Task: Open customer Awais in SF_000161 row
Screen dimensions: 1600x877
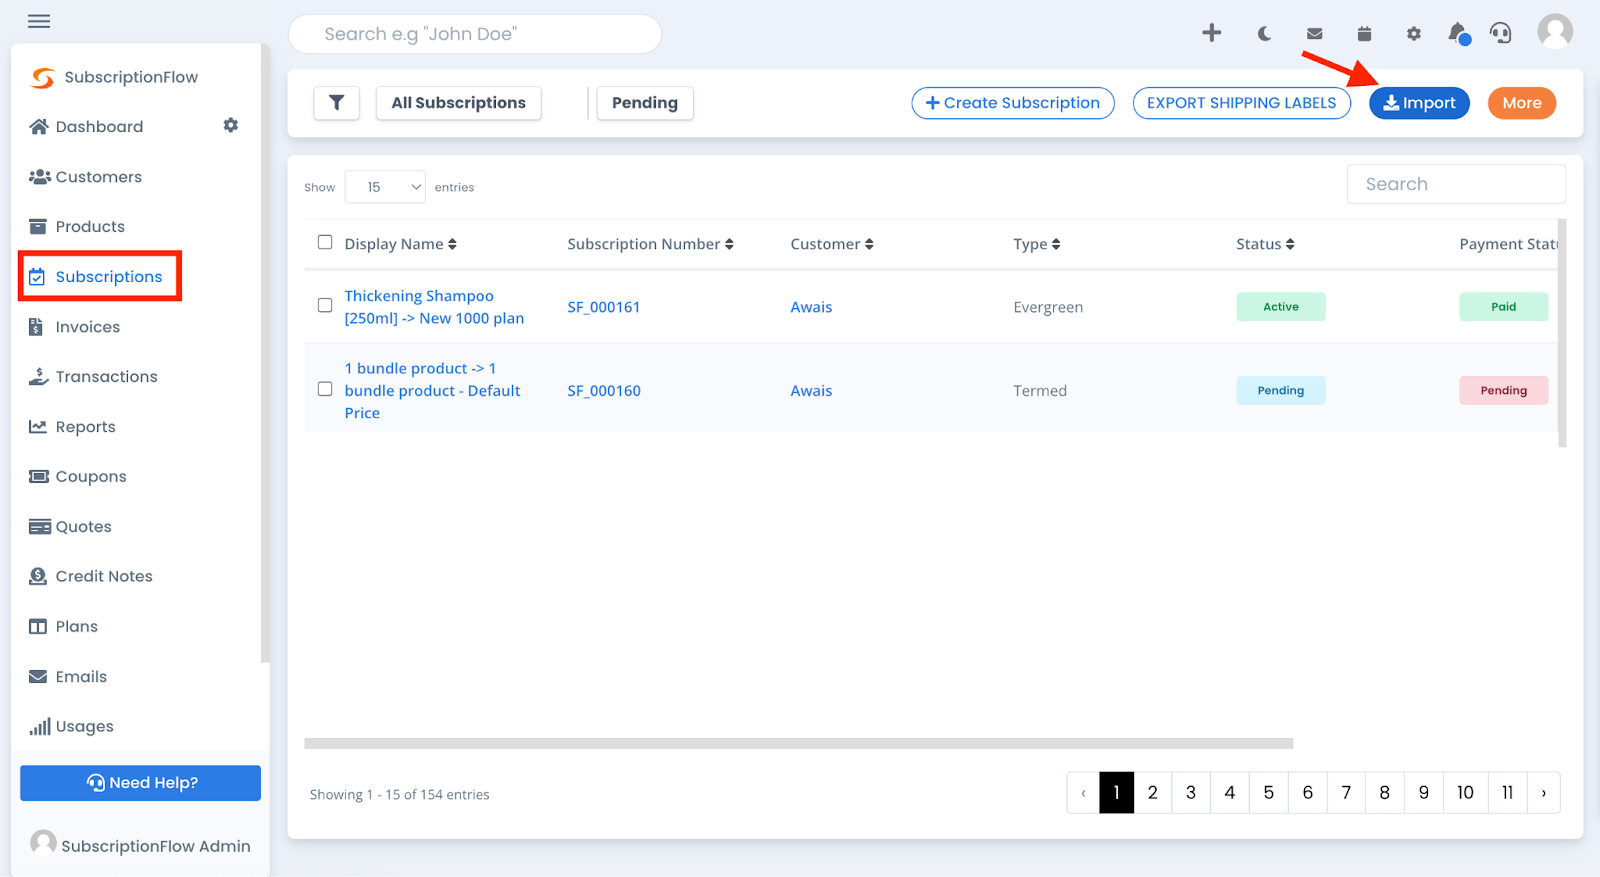Action: (x=811, y=307)
